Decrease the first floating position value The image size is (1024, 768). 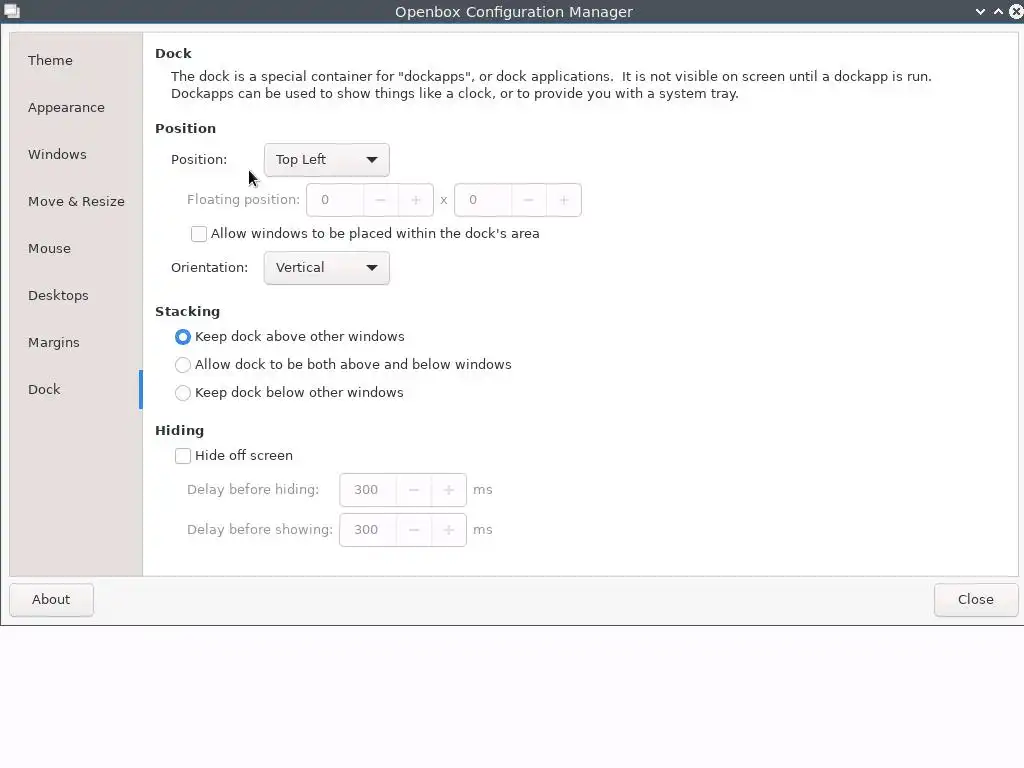[381, 200]
